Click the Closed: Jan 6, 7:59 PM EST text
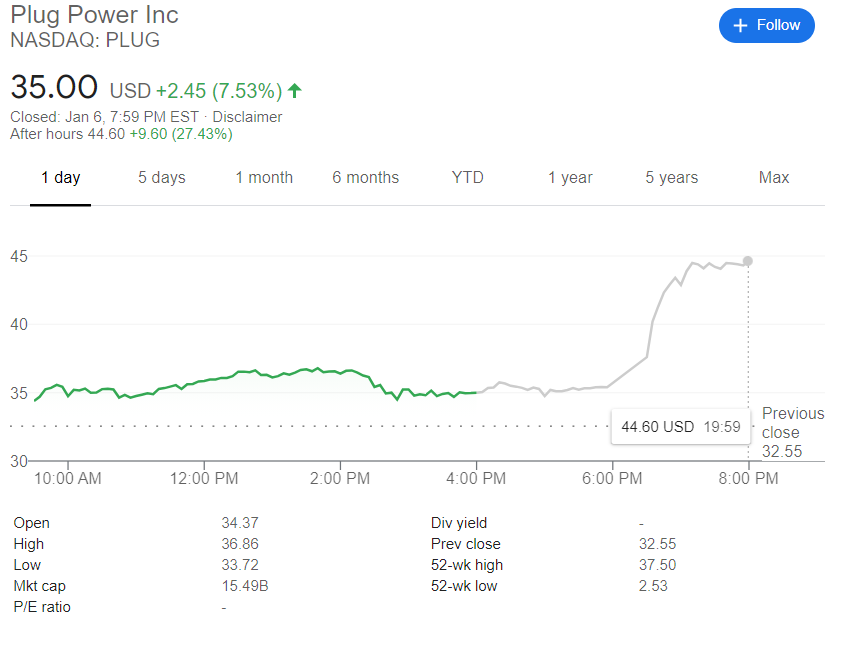Screen dimensions: 861x652 104,117
